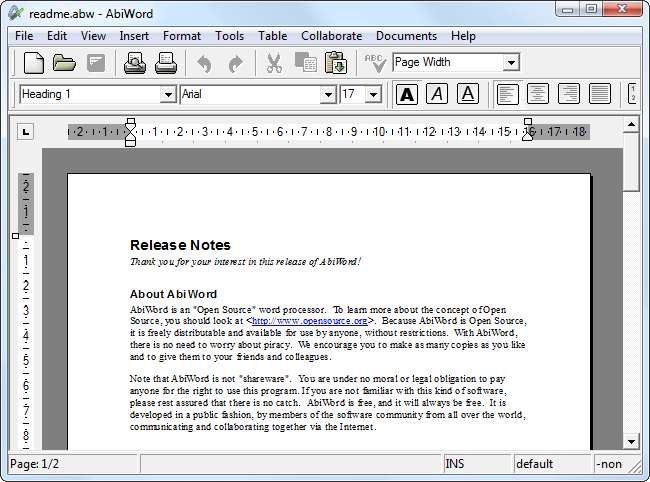Click in the font size field showing 17
Viewport: 650px width, 482px height.
click(x=353, y=94)
